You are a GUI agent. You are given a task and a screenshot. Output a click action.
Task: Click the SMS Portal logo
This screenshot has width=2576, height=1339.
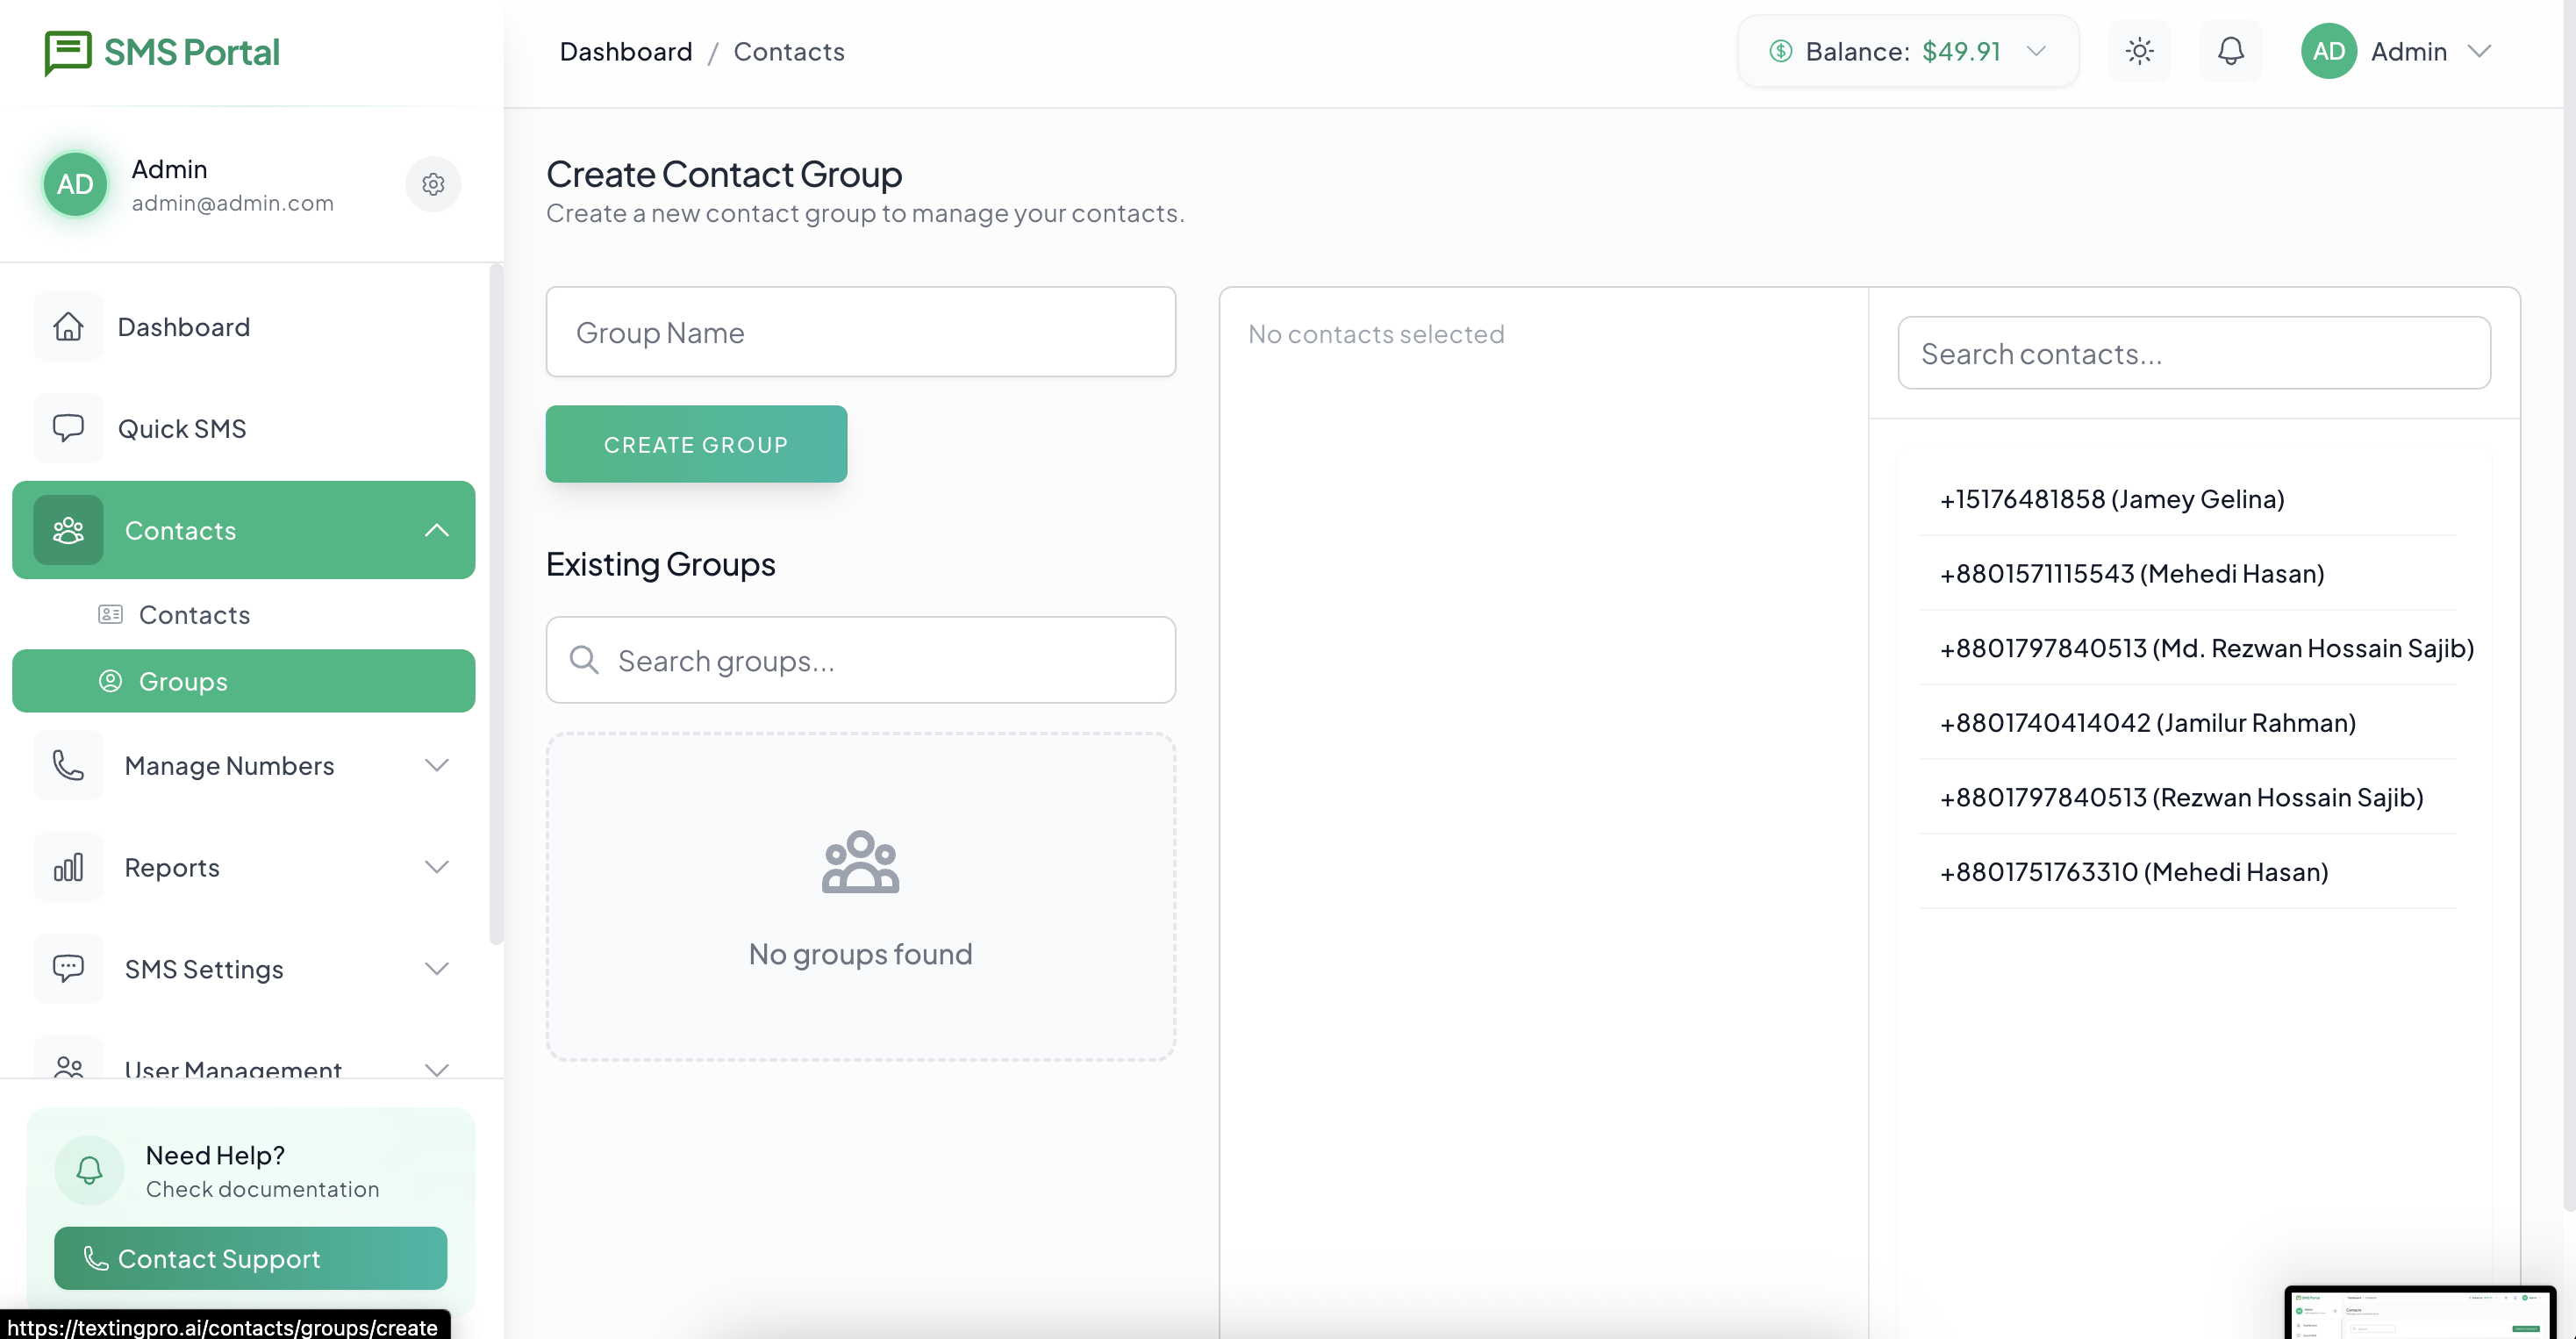pyautogui.click(x=162, y=52)
